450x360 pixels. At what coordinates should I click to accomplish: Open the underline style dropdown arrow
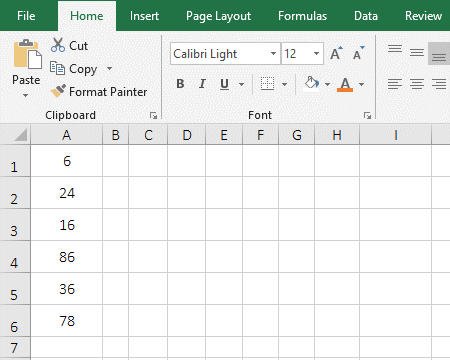[x=241, y=84]
